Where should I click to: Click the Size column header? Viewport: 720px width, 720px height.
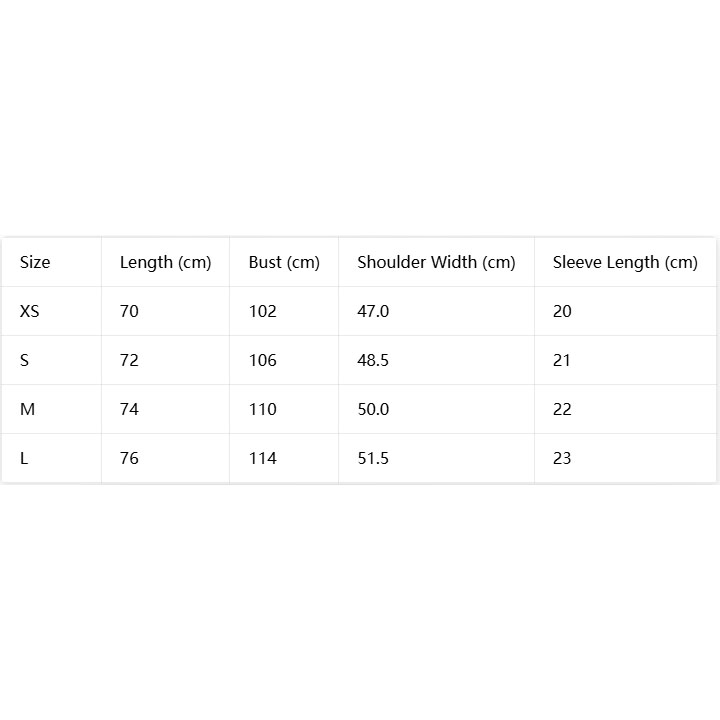click(35, 262)
